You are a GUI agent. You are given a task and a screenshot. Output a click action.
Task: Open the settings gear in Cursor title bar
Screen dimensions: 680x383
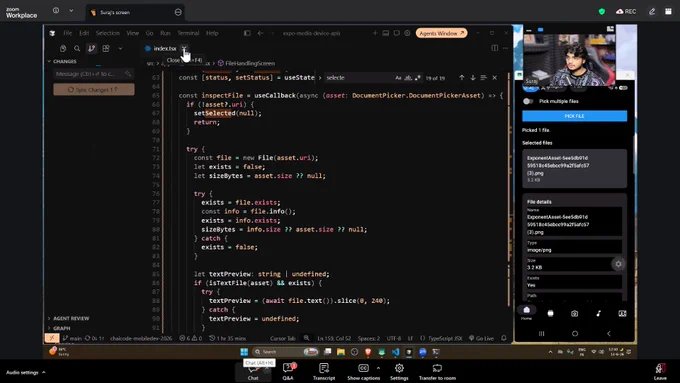(x=407, y=33)
